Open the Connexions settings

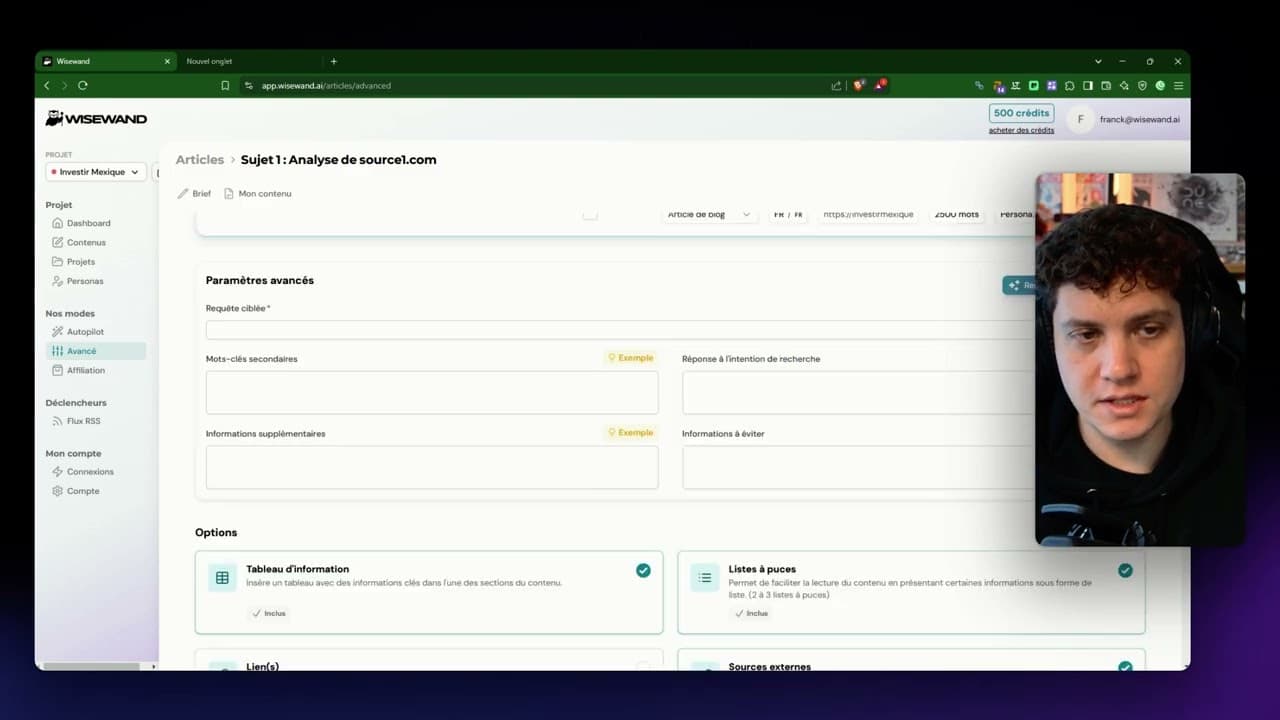(x=88, y=471)
